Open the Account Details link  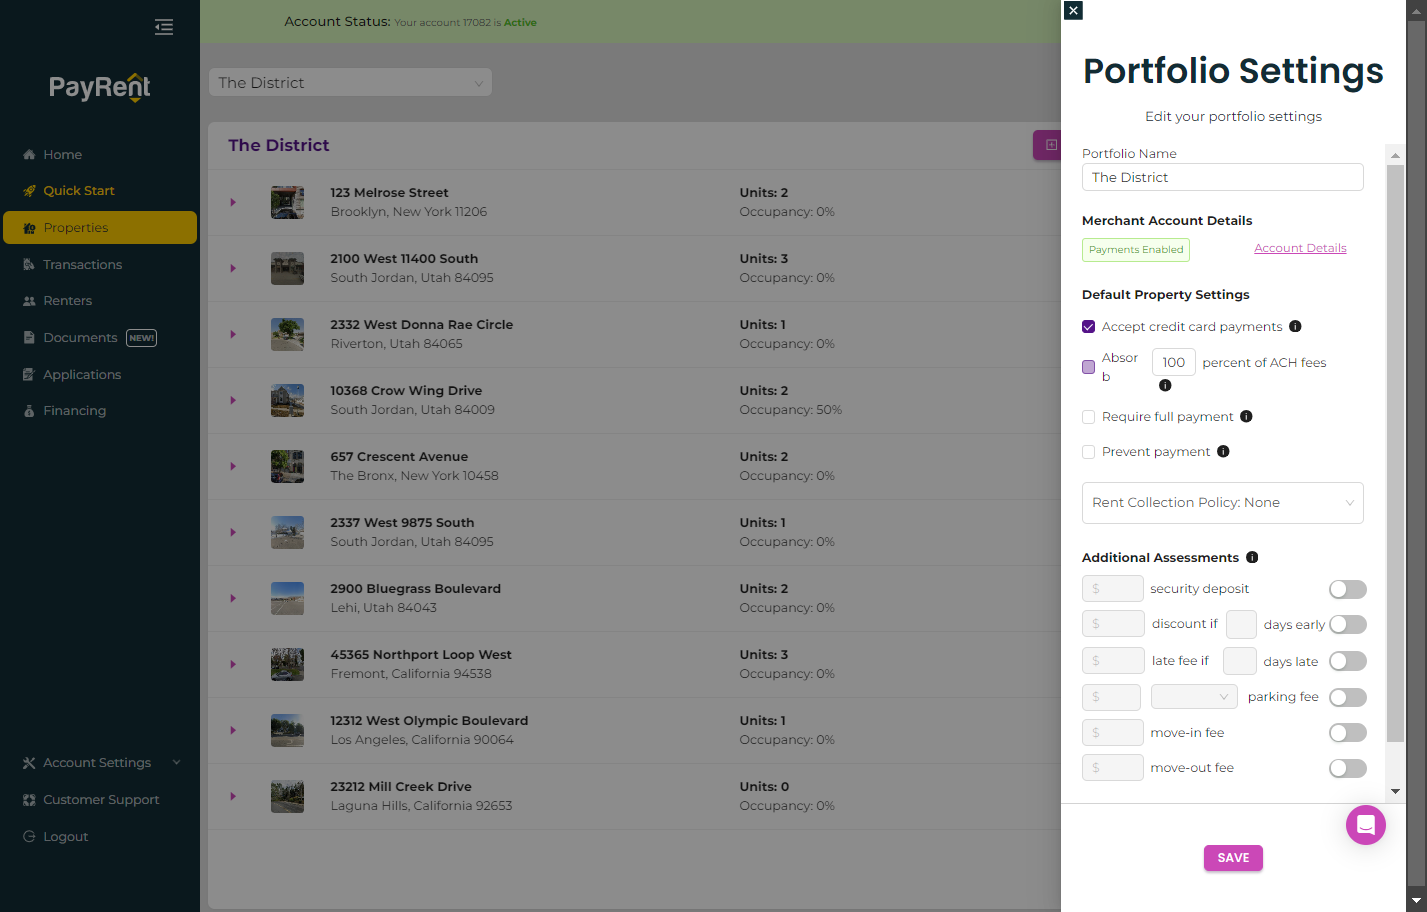pos(1300,248)
